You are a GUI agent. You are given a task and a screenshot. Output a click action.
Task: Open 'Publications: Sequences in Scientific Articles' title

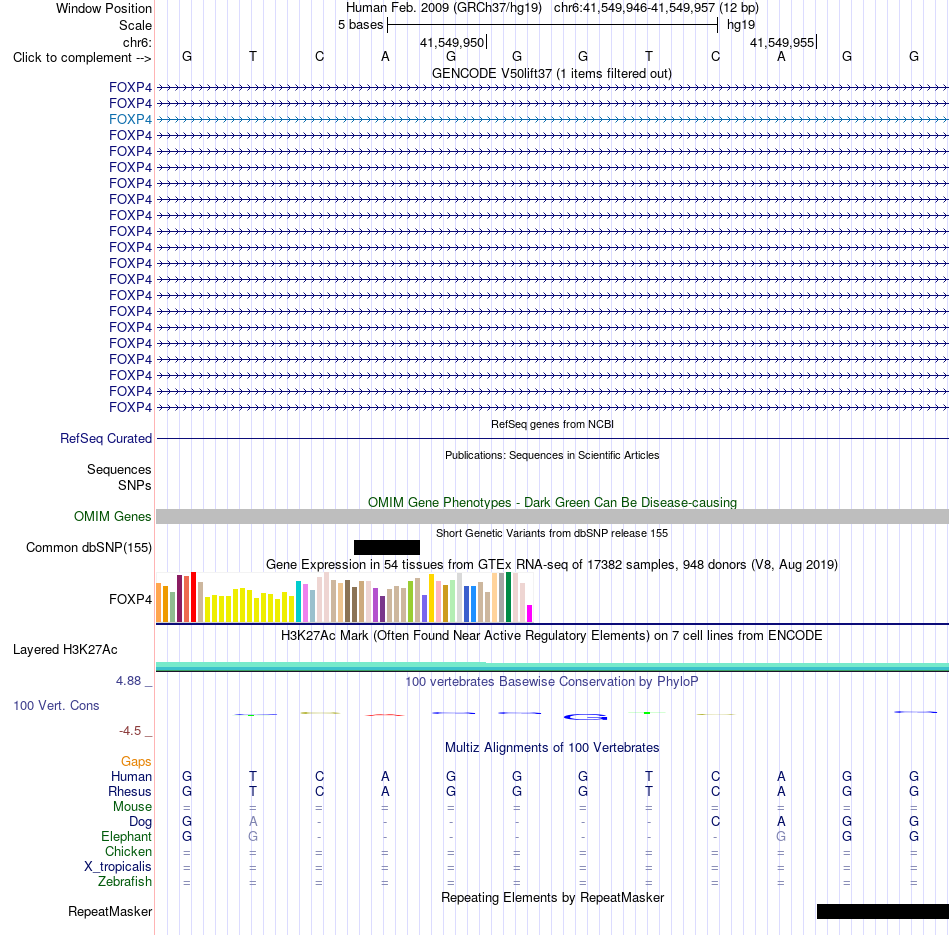tap(552, 455)
